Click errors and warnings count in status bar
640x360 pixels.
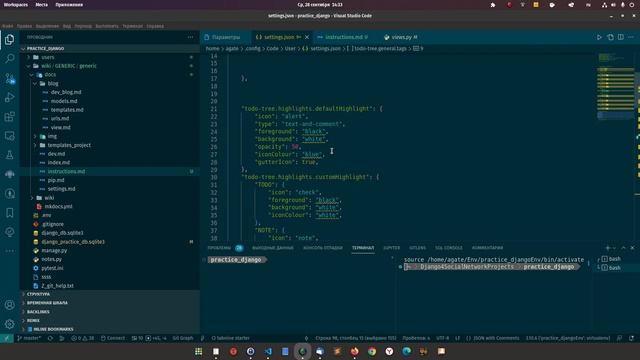pos(82,338)
